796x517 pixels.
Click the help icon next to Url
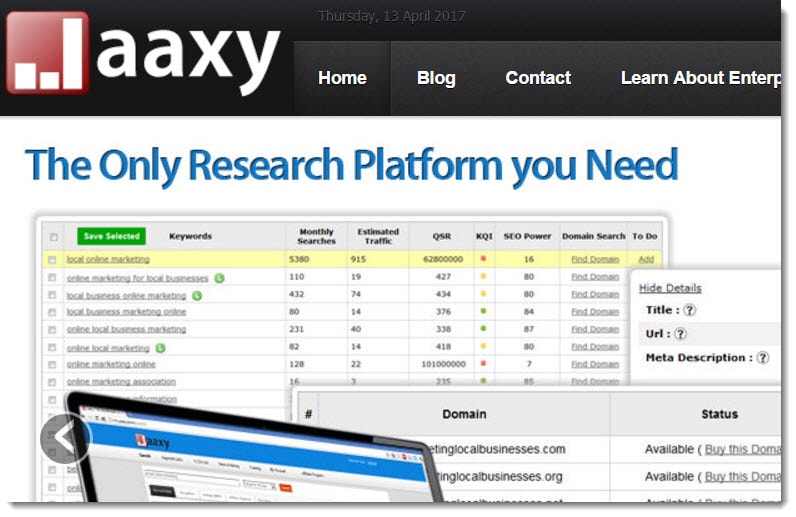[x=680, y=334]
